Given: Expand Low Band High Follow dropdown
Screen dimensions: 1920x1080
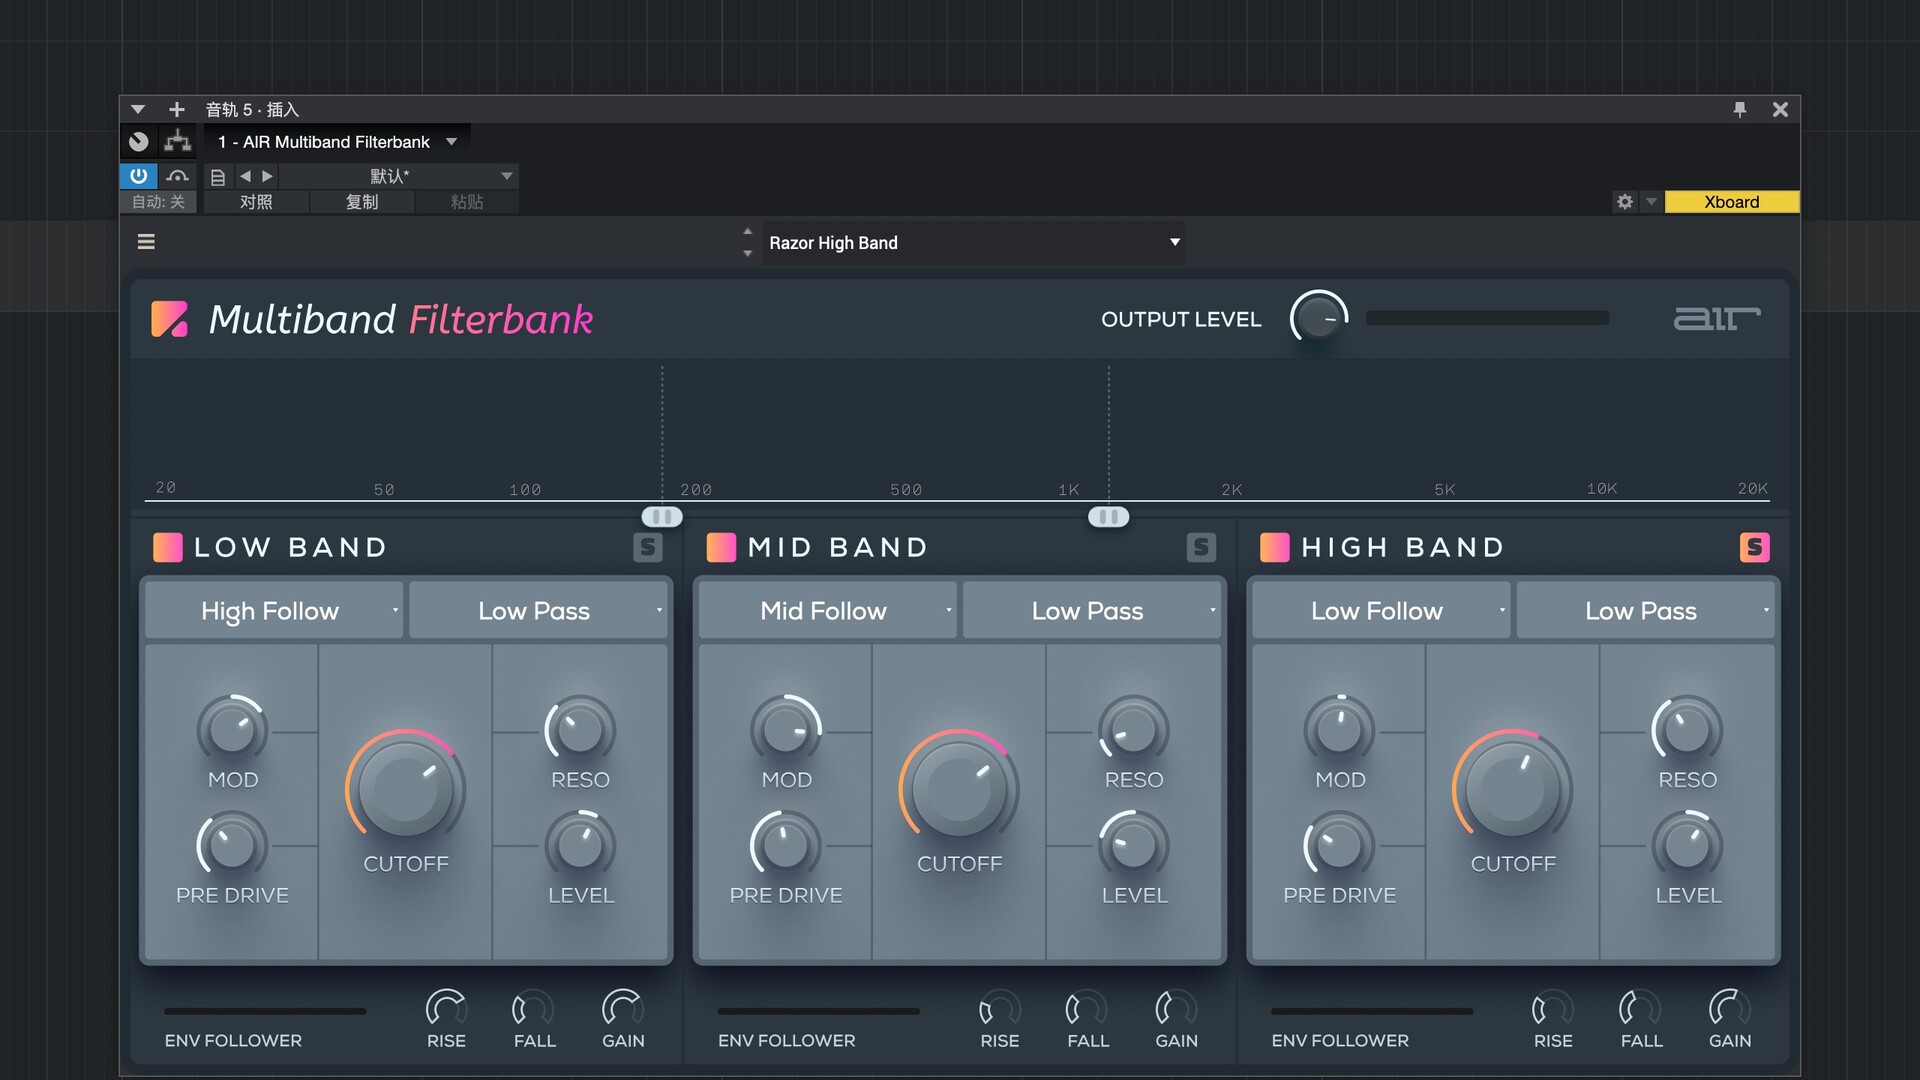Looking at the screenshot, I should 273,611.
